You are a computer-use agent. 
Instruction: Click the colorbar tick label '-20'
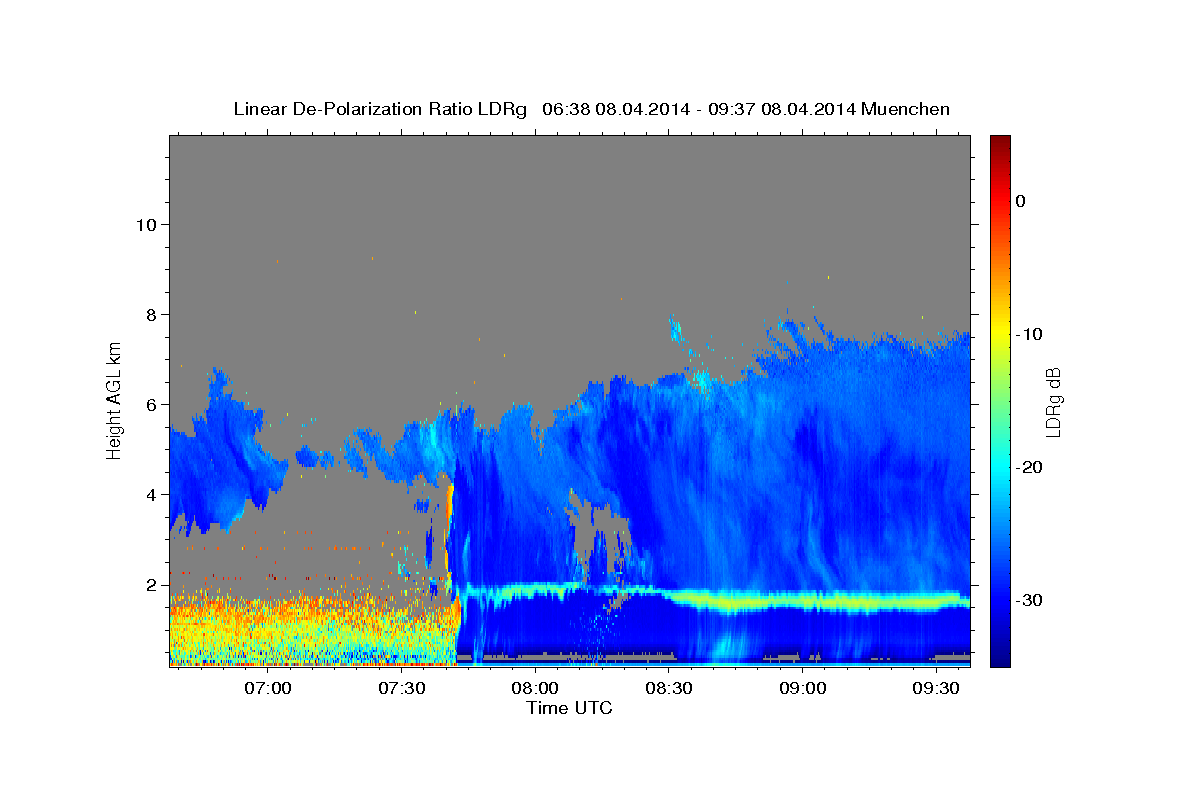click(1029, 467)
